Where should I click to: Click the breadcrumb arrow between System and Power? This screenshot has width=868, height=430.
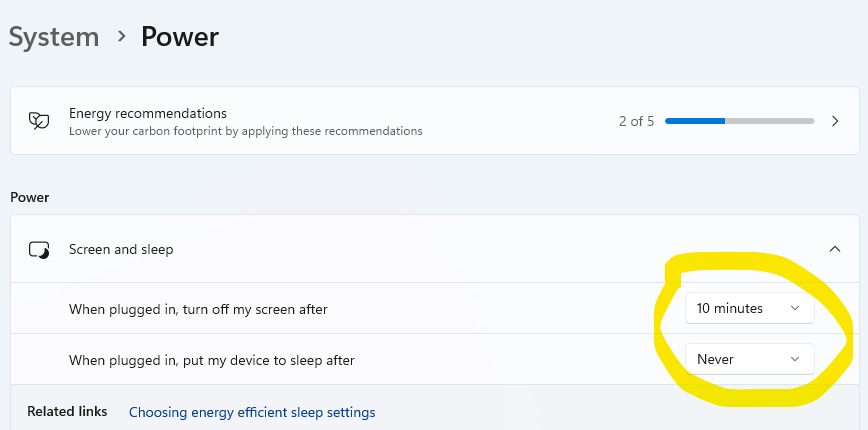pyautogui.click(x=121, y=37)
